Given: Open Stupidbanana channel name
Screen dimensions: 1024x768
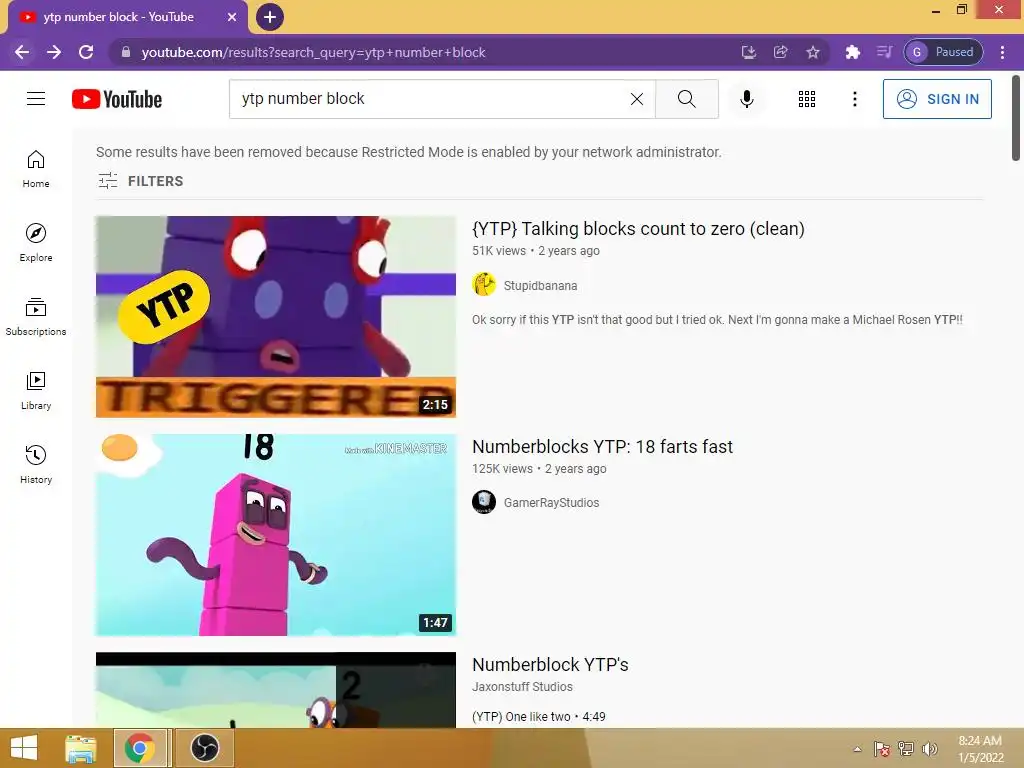Looking at the screenshot, I should click(x=540, y=285).
